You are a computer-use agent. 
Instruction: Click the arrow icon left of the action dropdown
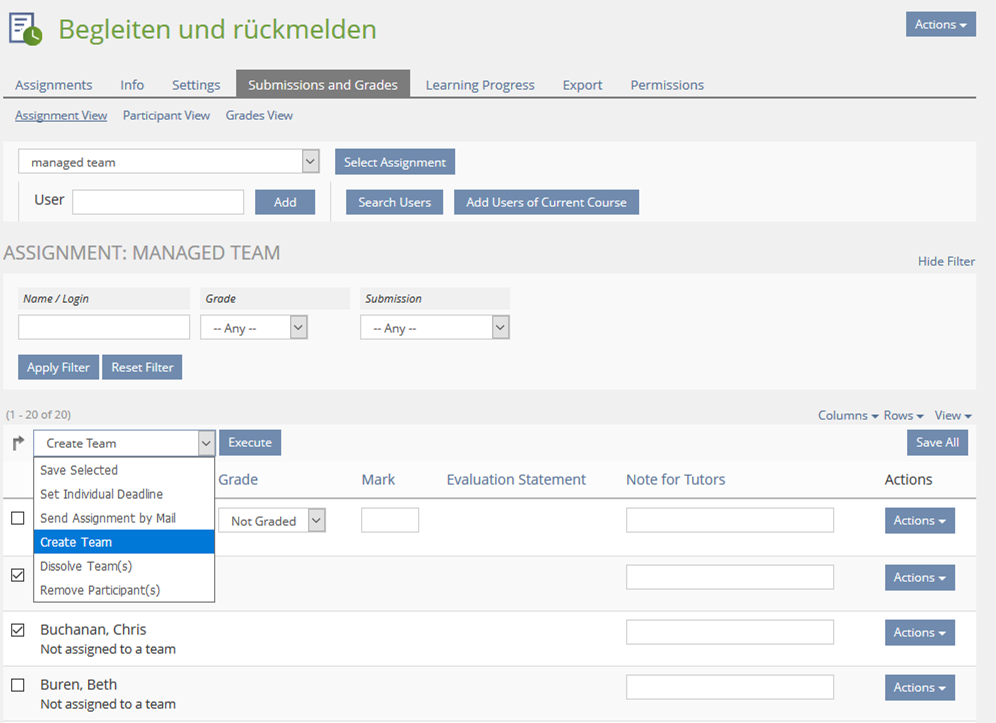pyautogui.click(x=18, y=443)
